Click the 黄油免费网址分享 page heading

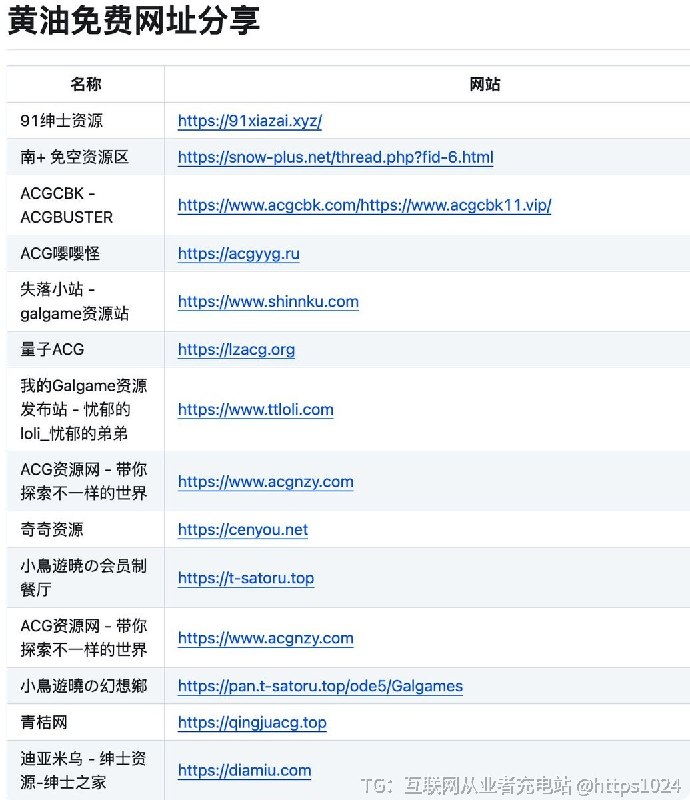(134, 21)
